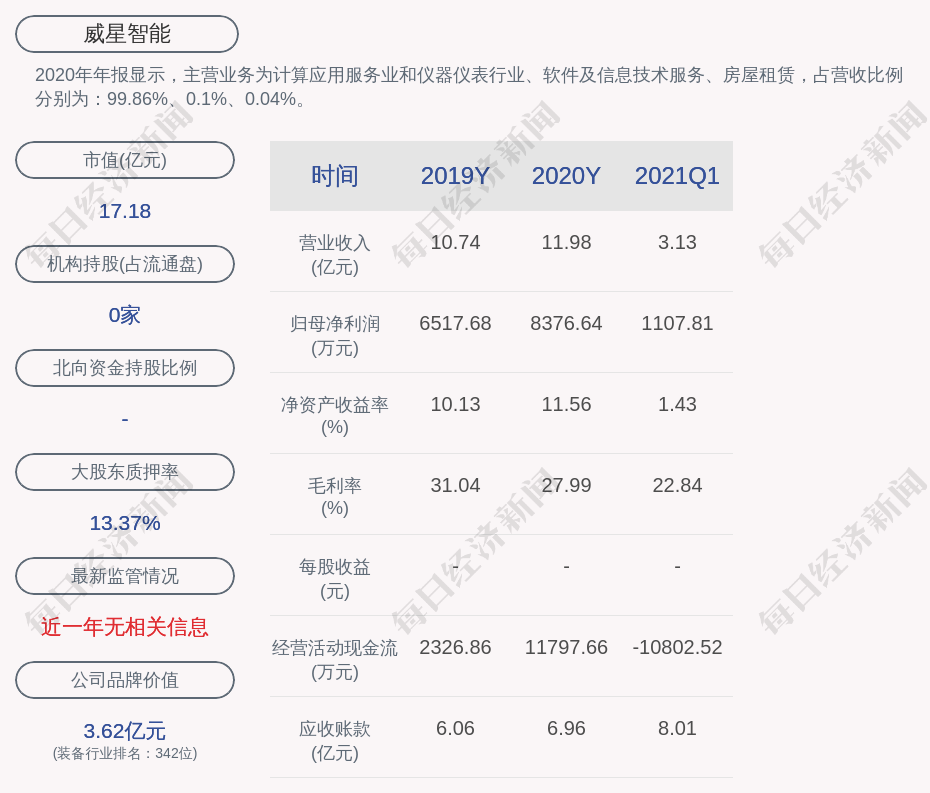
Task: Select the 市值(亿元) label
Action: [x=125, y=160]
